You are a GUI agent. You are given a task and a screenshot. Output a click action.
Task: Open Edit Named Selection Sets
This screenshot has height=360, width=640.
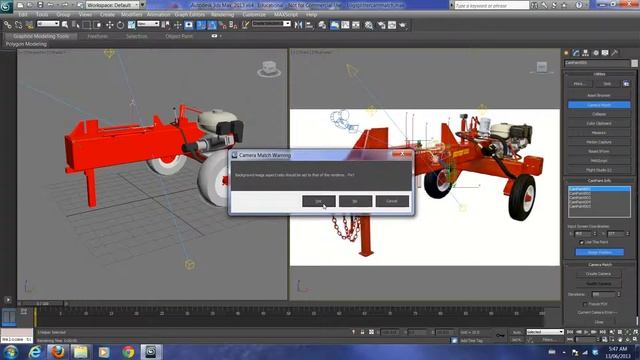(245, 25)
